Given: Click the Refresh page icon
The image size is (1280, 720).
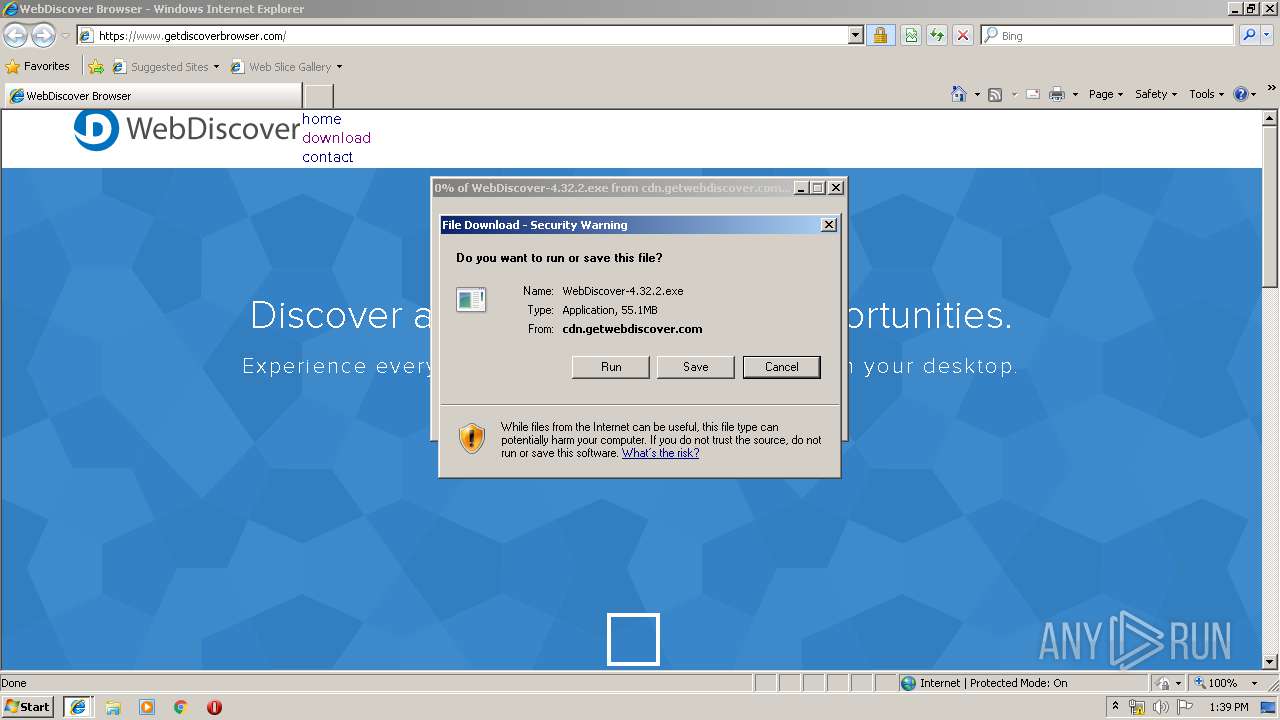Looking at the screenshot, I should pos(937,35).
